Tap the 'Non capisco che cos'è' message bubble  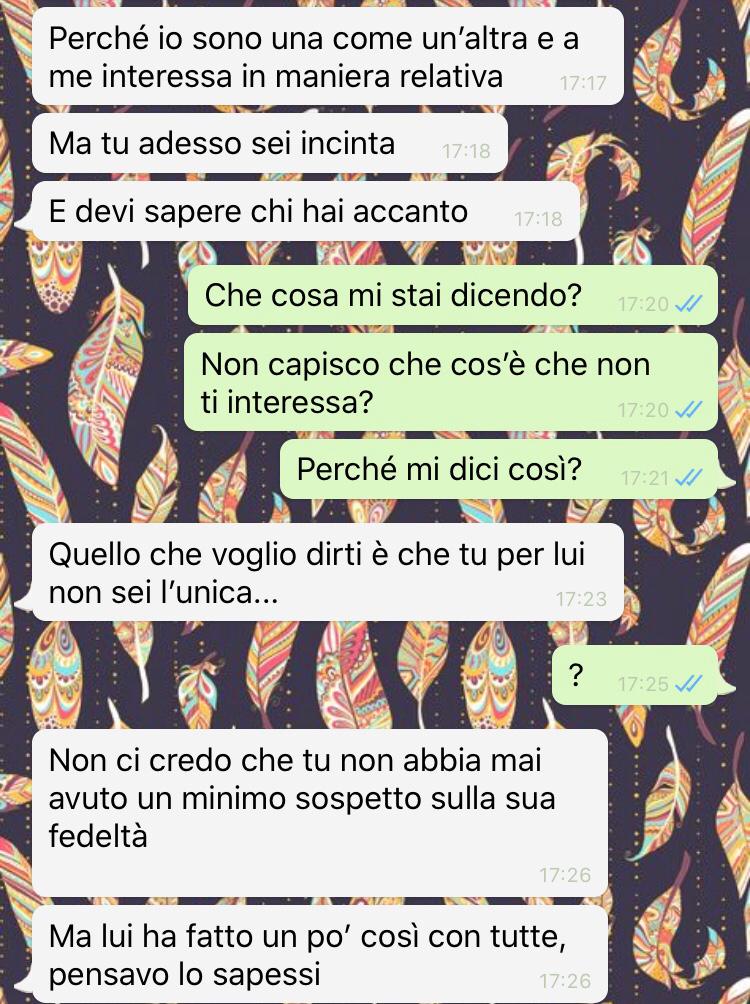coord(450,382)
